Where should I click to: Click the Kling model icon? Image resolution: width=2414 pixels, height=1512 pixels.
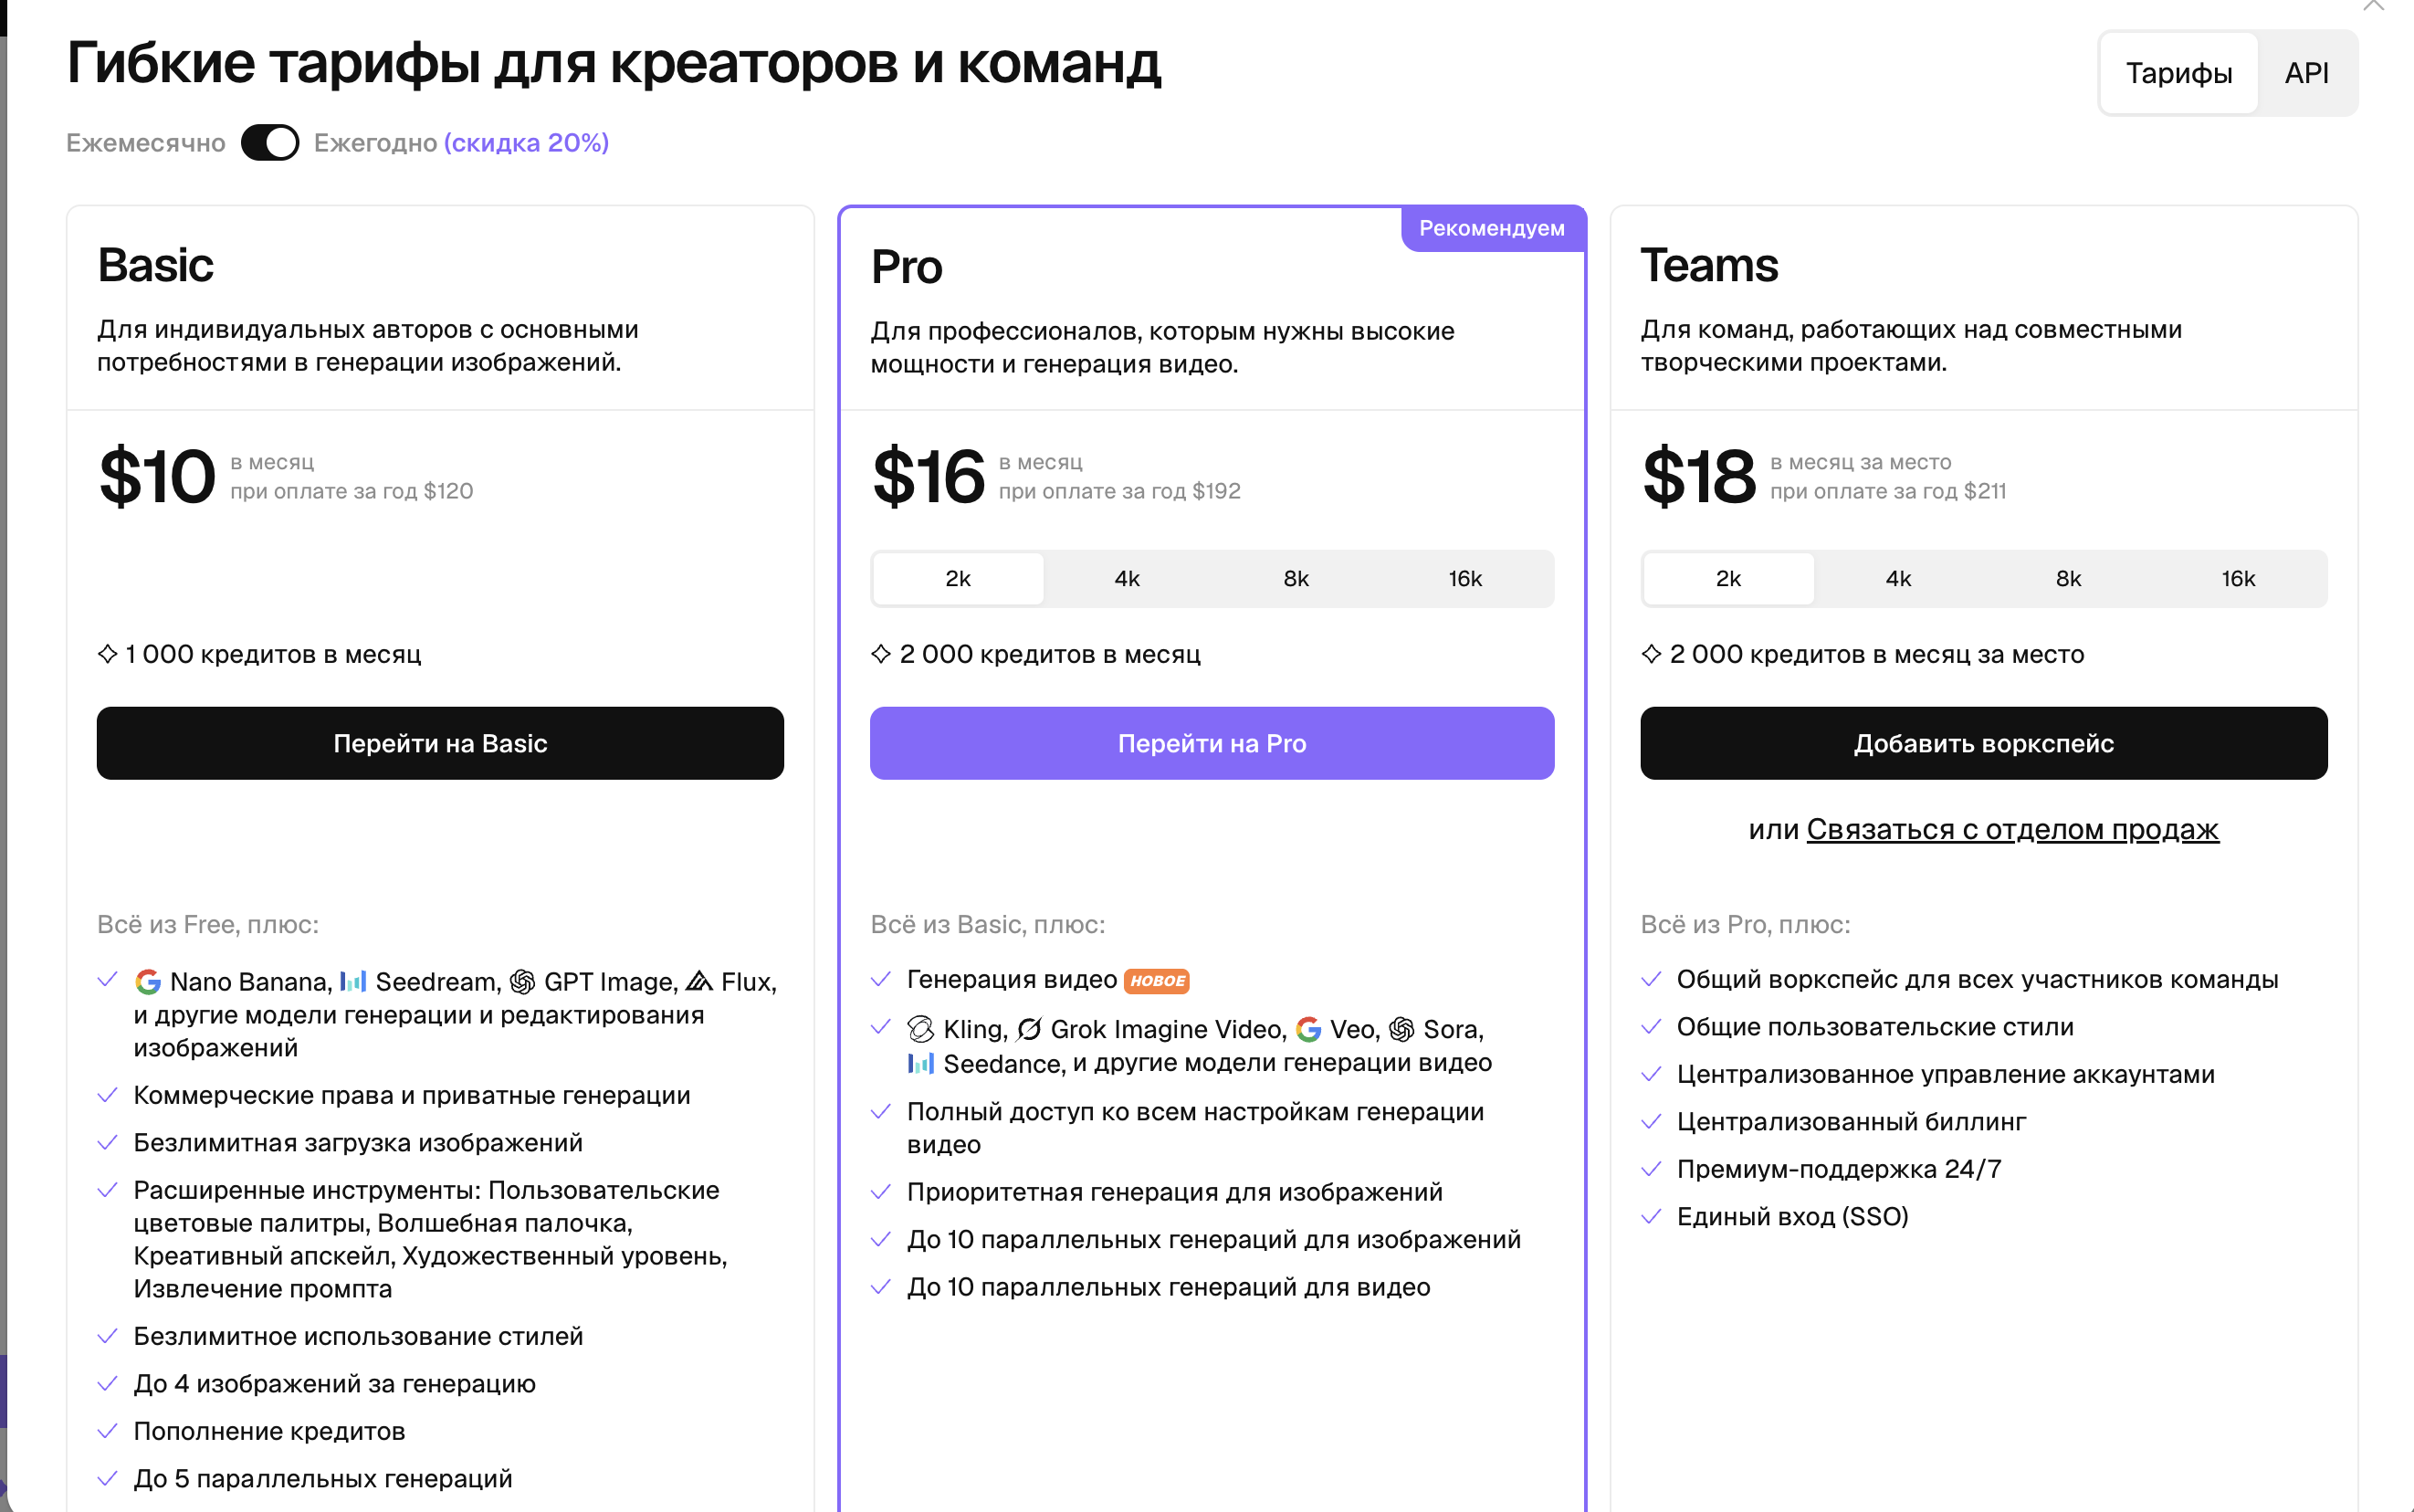coord(920,1029)
